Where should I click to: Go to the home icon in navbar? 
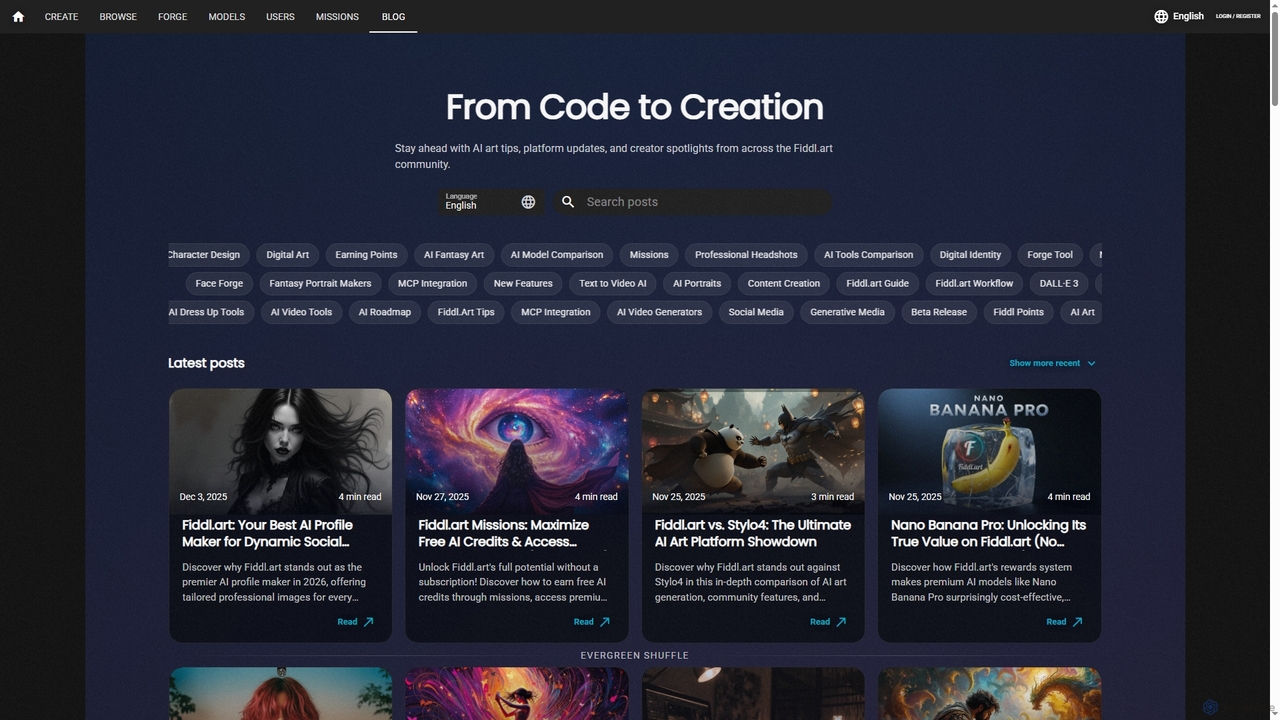[18, 17]
